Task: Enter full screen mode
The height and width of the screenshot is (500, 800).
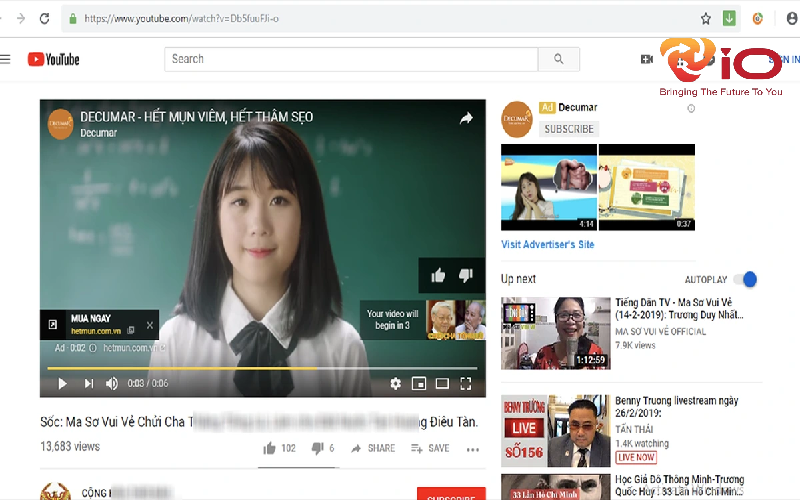Action: pos(466,384)
